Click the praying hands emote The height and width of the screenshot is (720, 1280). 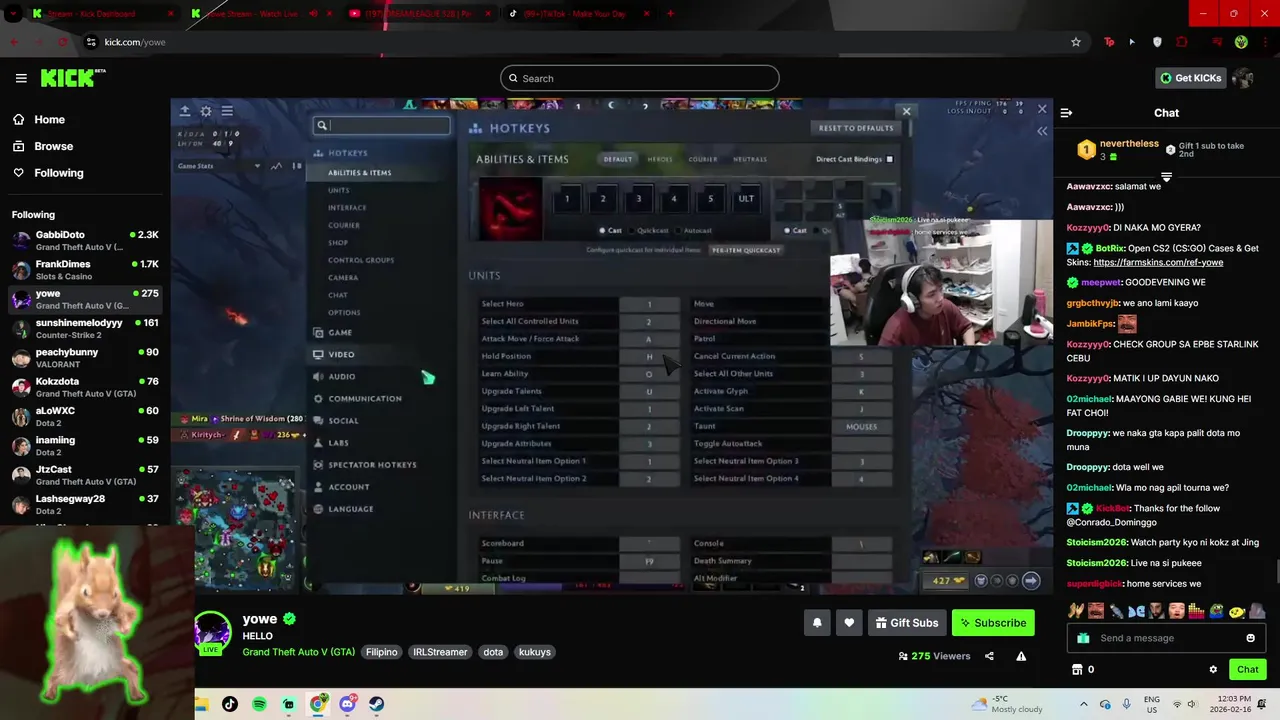tap(1076, 610)
